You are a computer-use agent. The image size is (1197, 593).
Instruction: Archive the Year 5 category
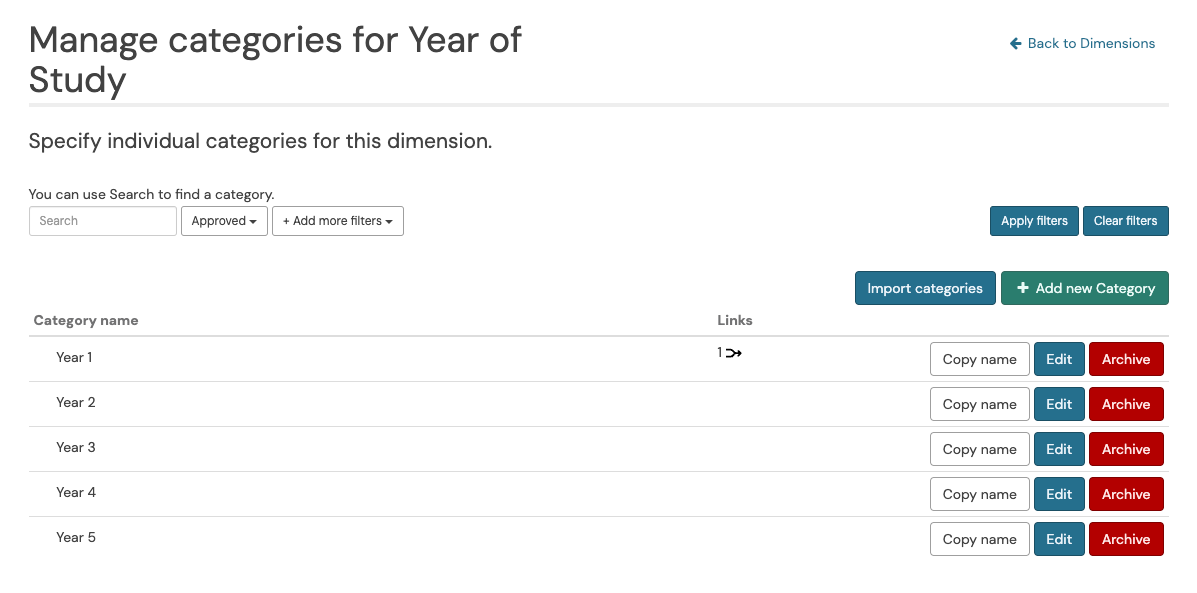tap(1125, 538)
